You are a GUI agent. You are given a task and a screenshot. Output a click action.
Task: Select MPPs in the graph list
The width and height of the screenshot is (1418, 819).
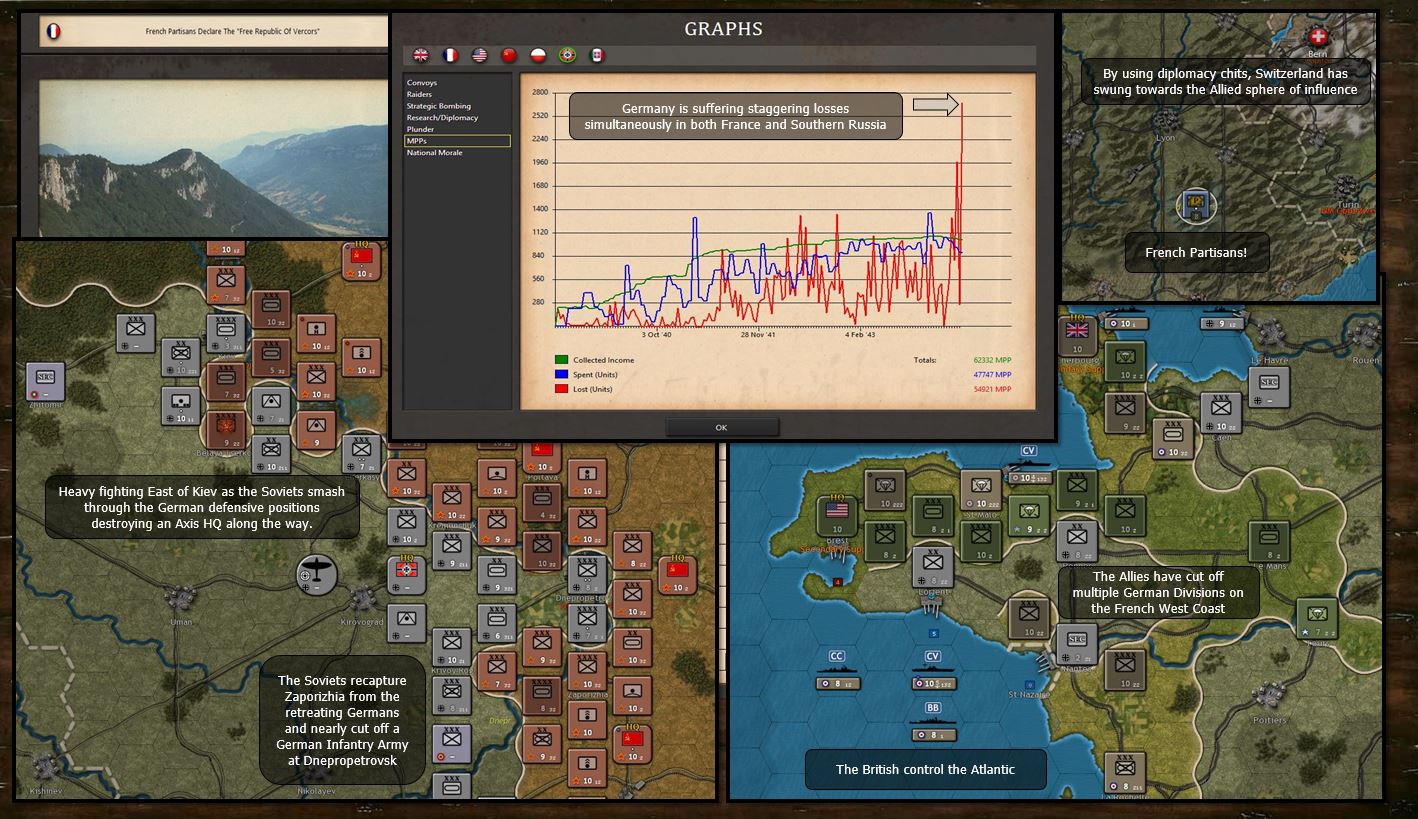tap(457, 141)
